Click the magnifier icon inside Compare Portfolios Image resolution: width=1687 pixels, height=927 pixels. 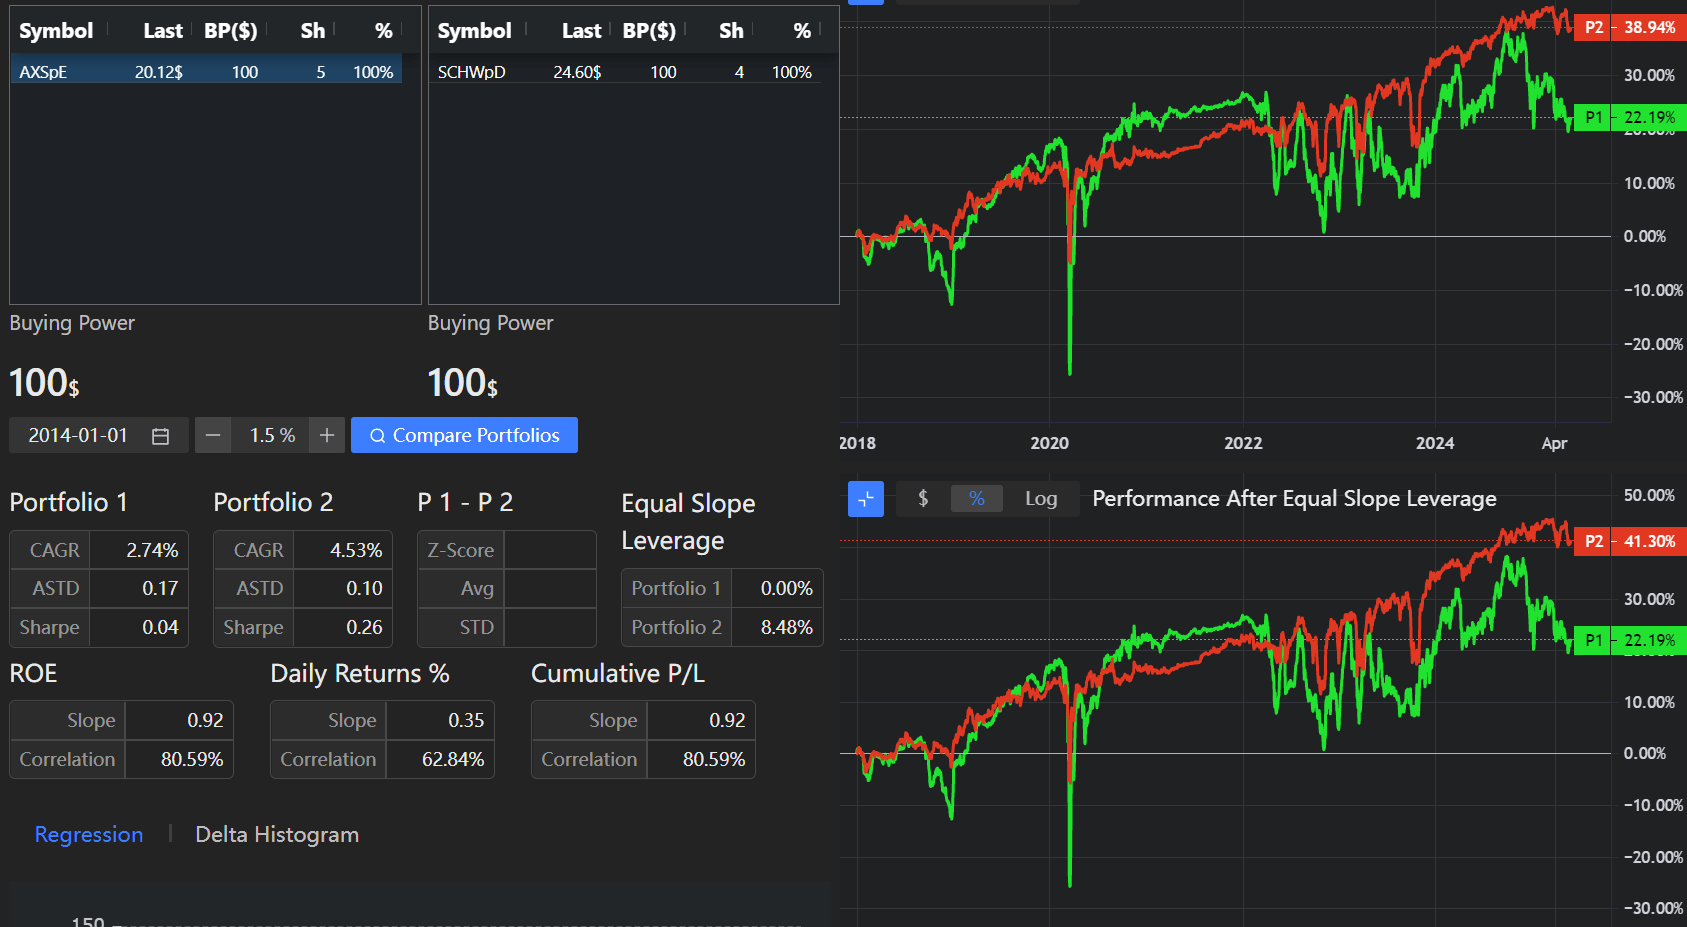[x=378, y=435]
